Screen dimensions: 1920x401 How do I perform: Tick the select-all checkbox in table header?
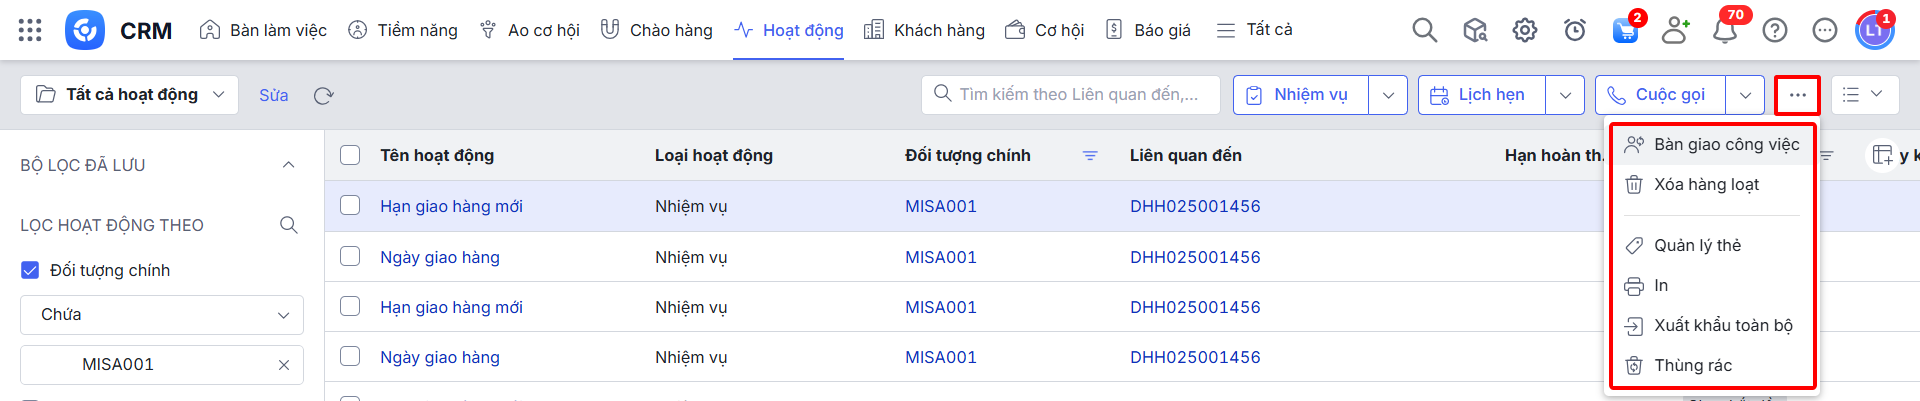(x=350, y=155)
